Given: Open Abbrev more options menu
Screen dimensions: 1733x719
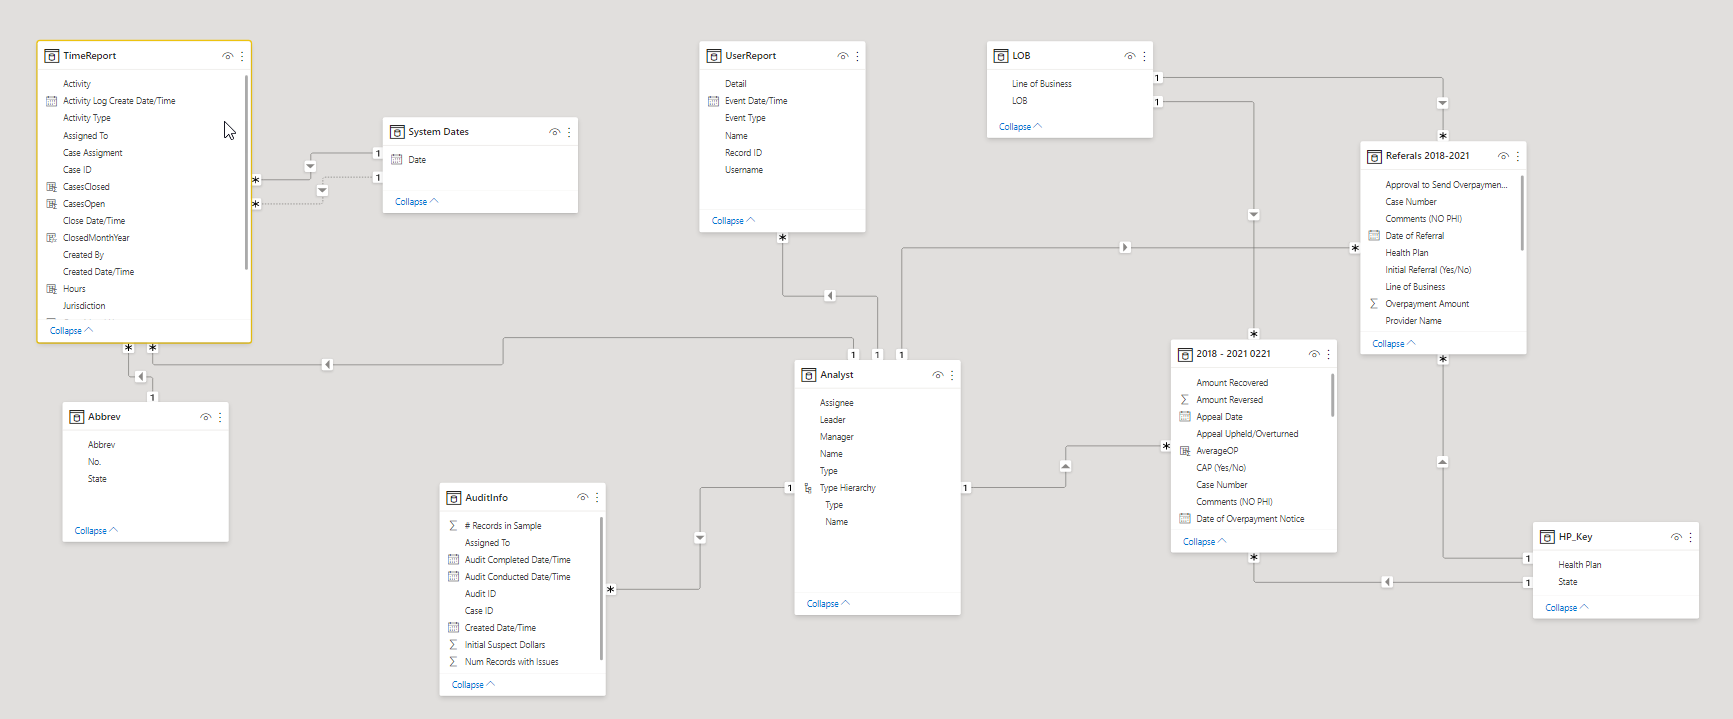Looking at the screenshot, I should 220,417.
